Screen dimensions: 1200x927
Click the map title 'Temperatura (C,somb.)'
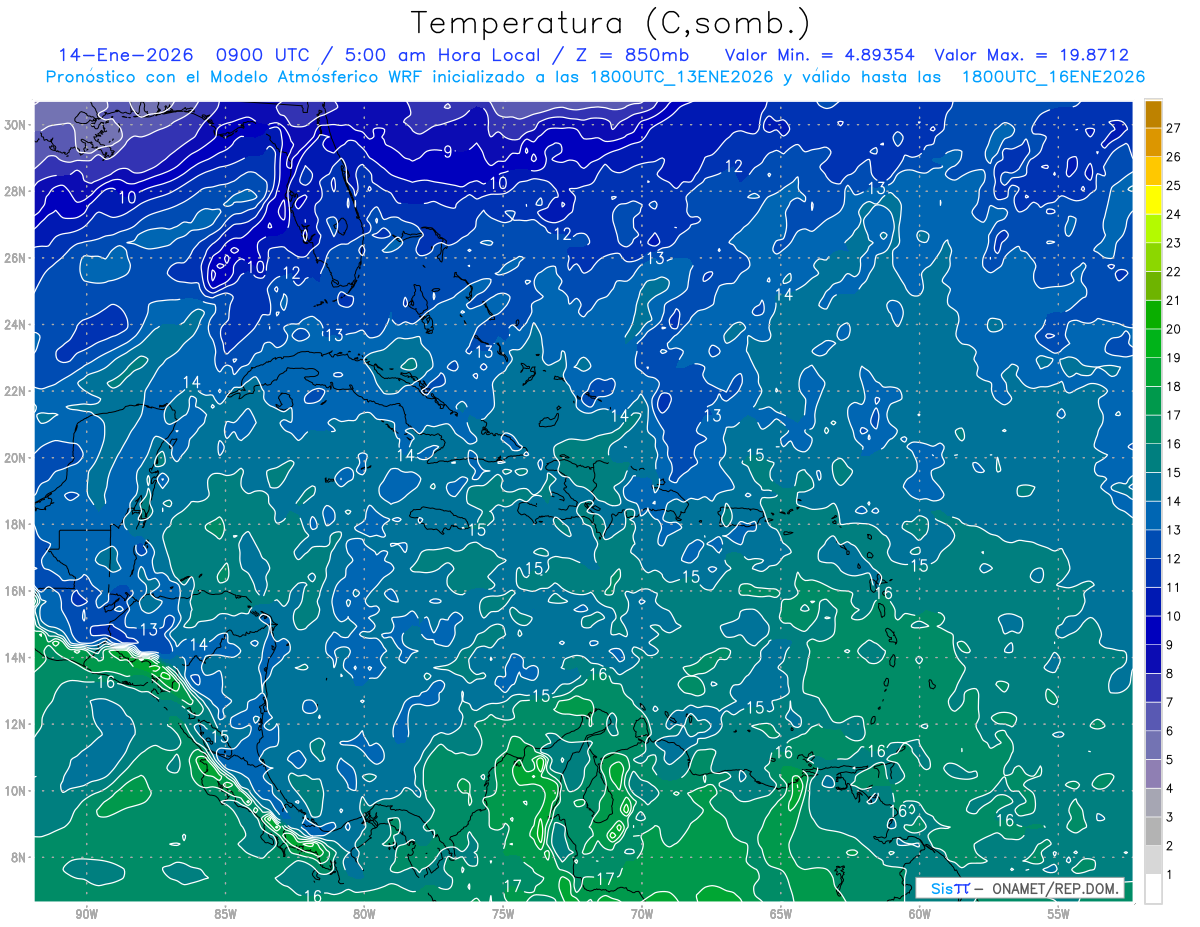coord(610,22)
